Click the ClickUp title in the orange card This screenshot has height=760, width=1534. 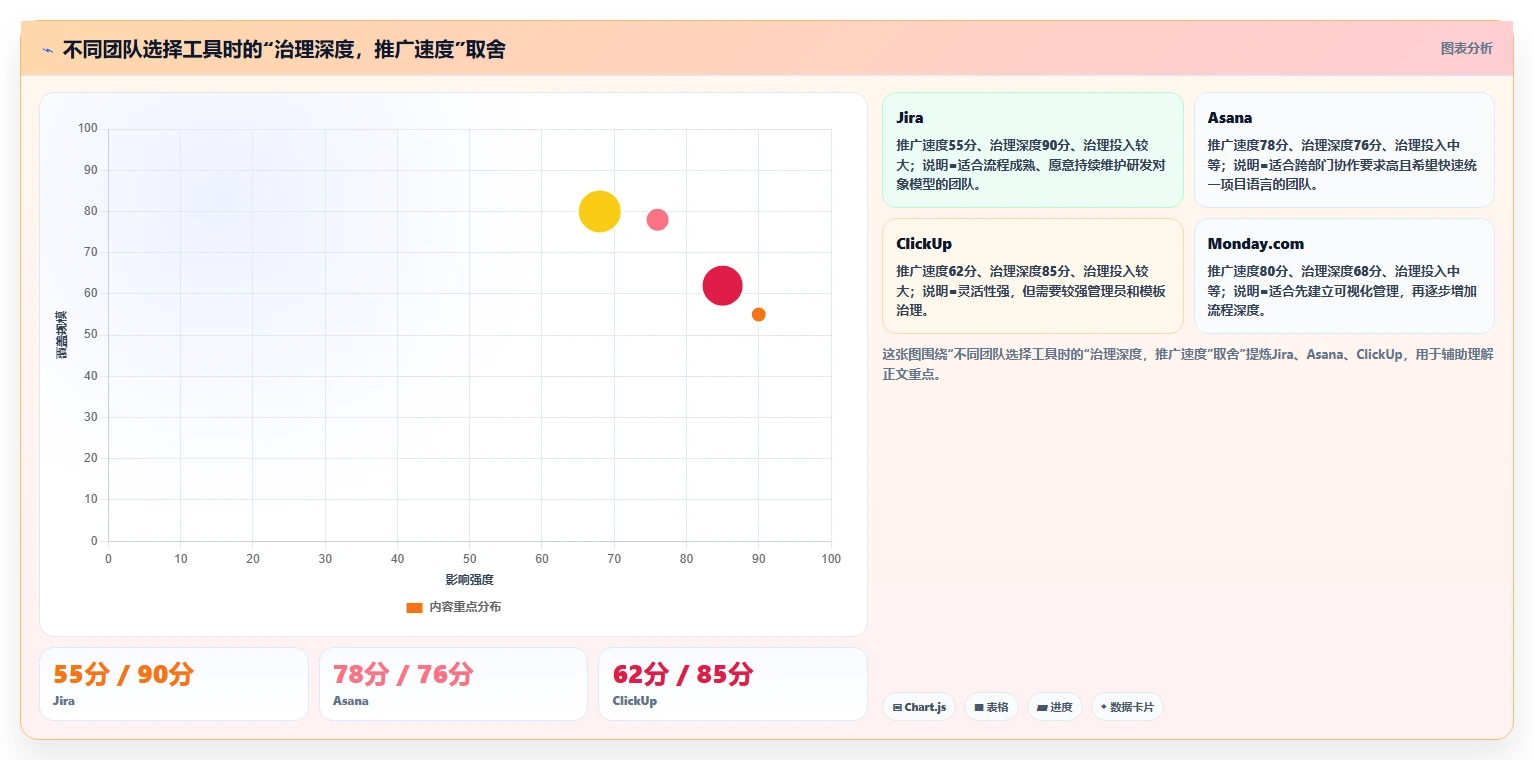click(924, 244)
